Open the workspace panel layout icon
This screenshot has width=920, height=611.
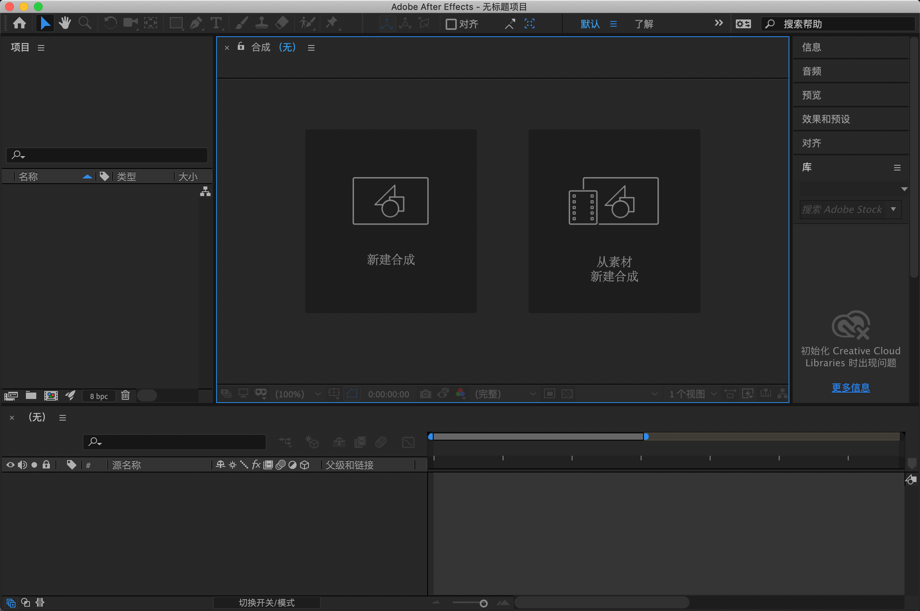743,24
